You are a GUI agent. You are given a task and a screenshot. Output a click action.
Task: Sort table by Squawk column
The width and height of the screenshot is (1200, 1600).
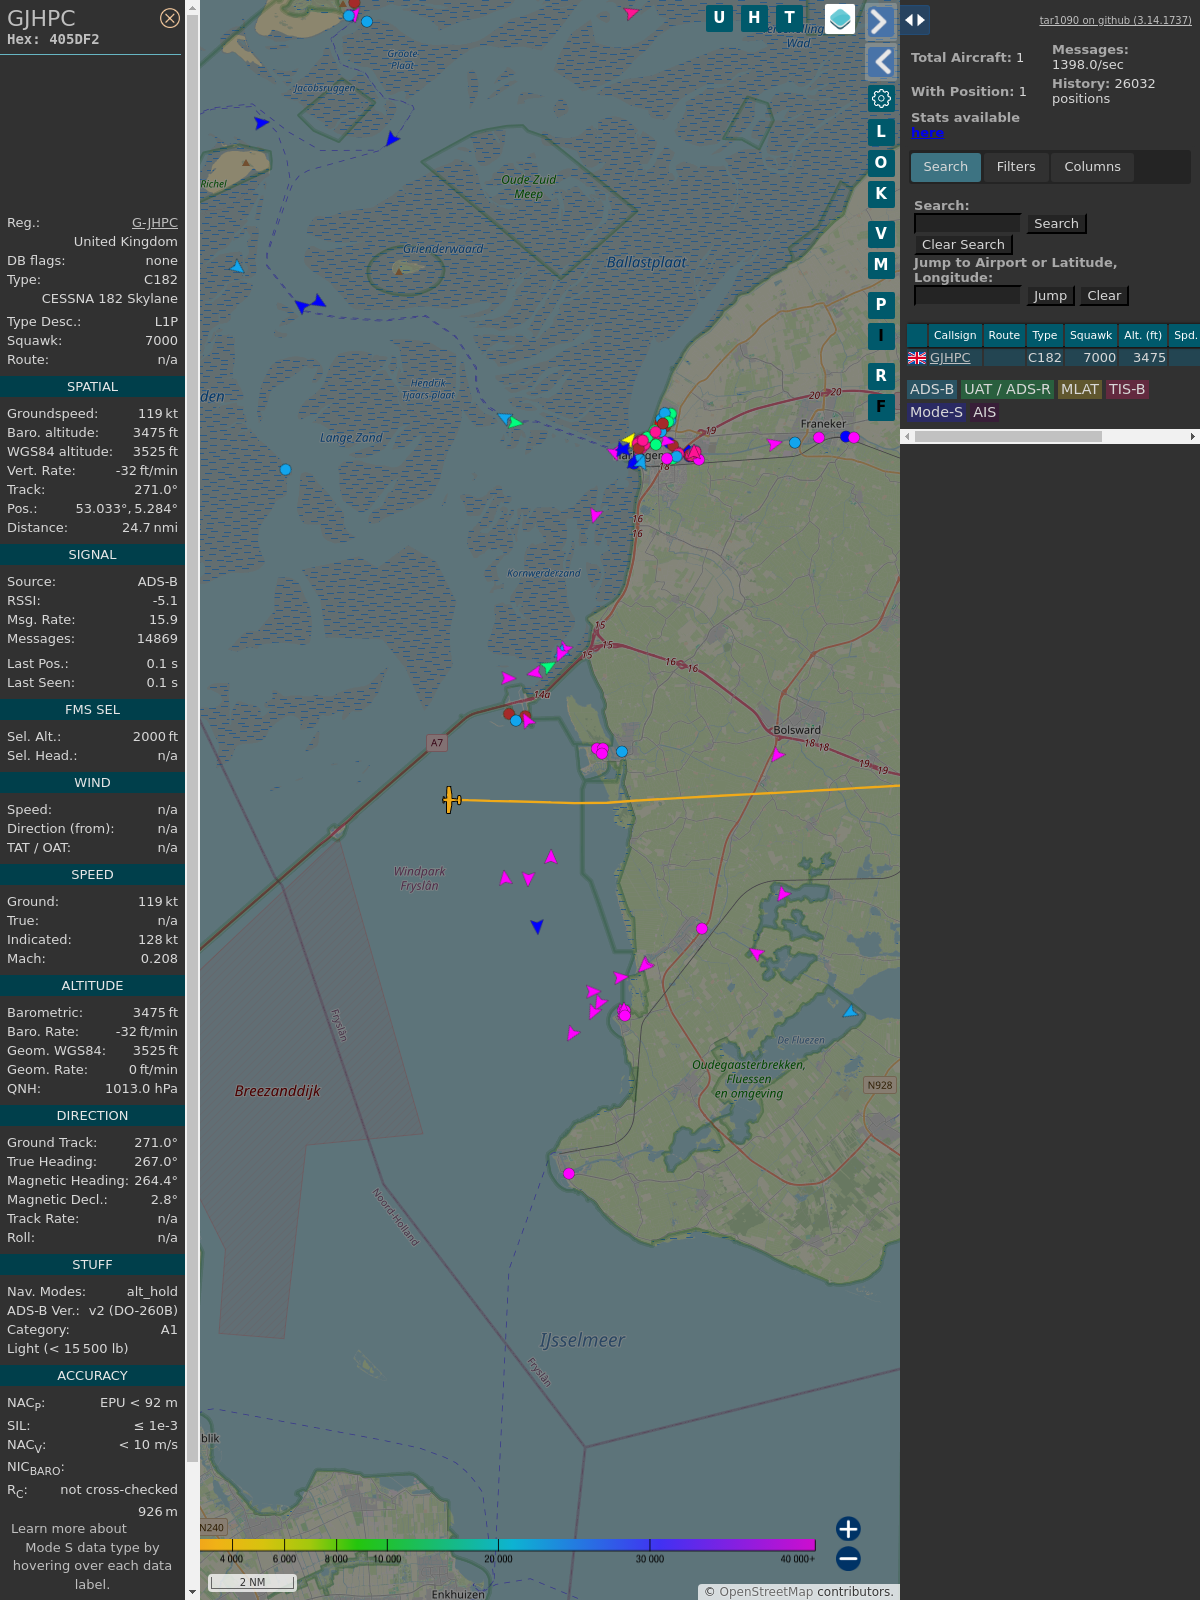(1091, 336)
